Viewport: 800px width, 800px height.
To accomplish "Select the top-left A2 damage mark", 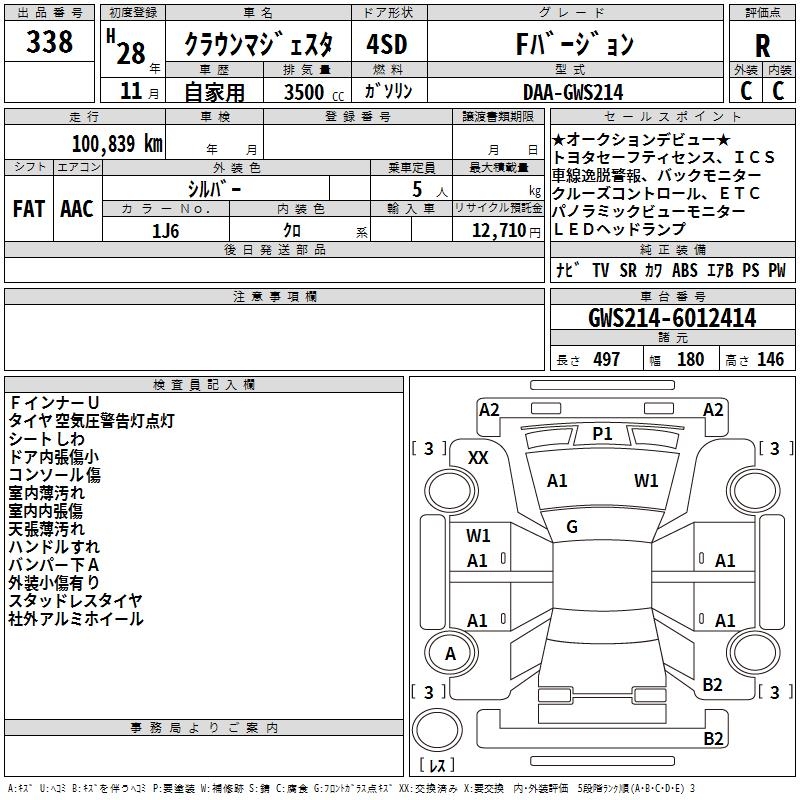I will click(489, 409).
